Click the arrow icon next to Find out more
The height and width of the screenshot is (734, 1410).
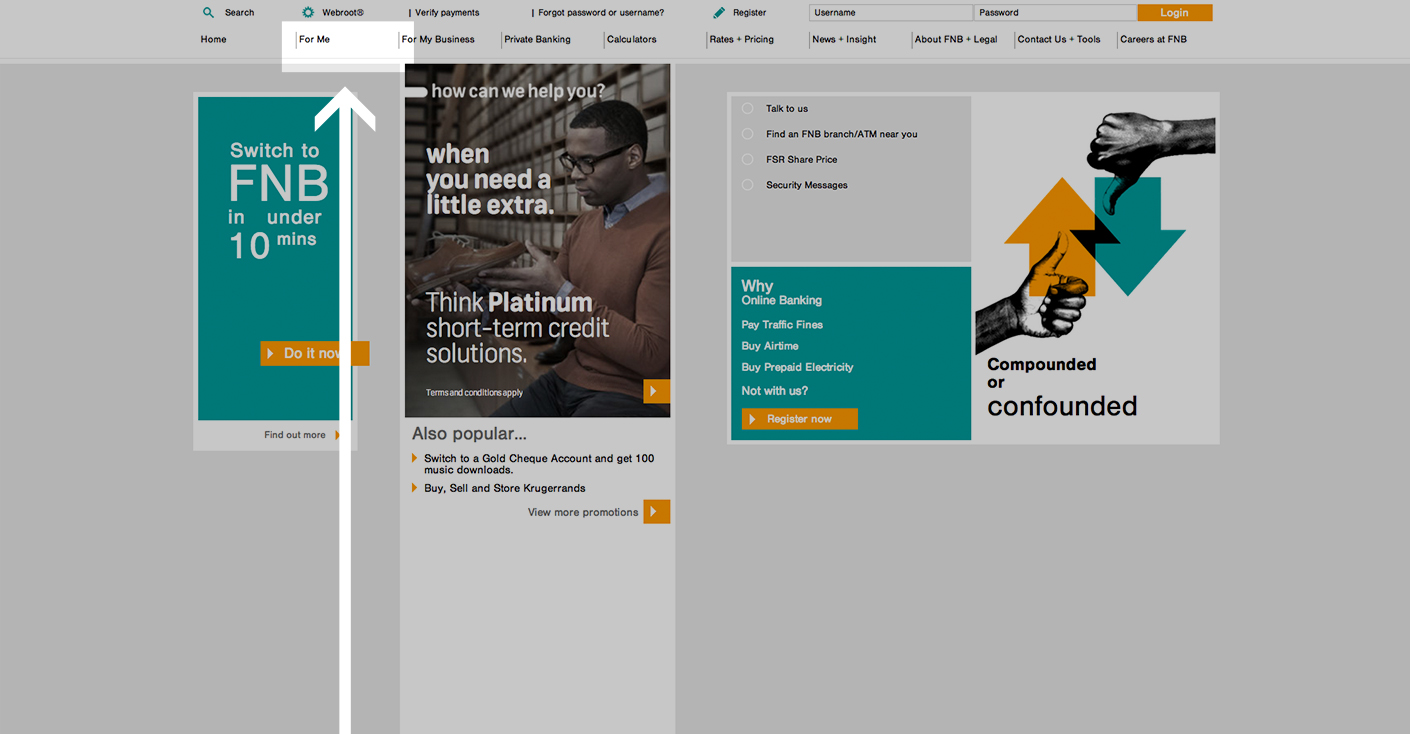[x=338, y=435]
